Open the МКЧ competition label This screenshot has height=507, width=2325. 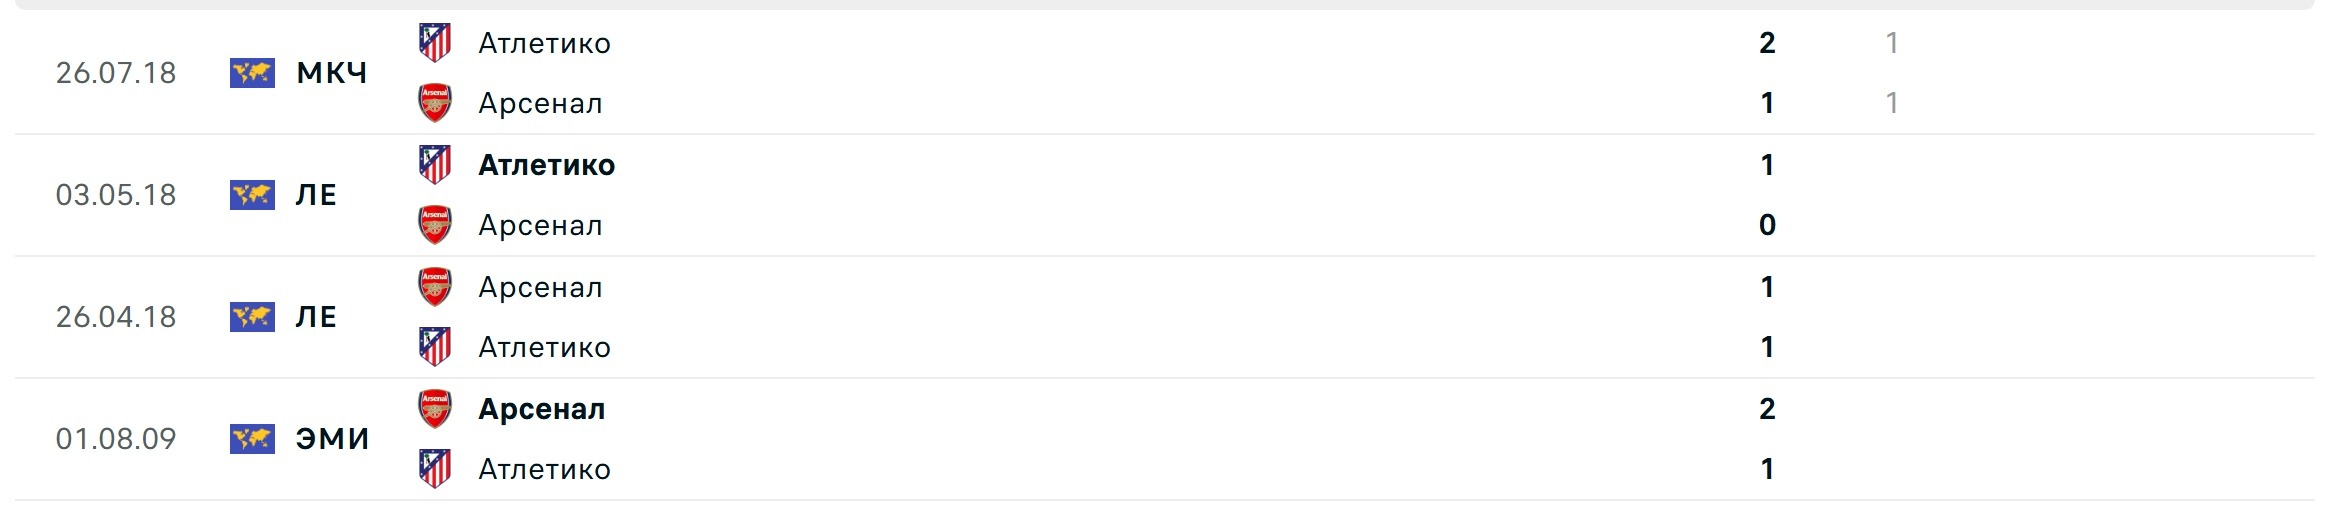(332, 73)
